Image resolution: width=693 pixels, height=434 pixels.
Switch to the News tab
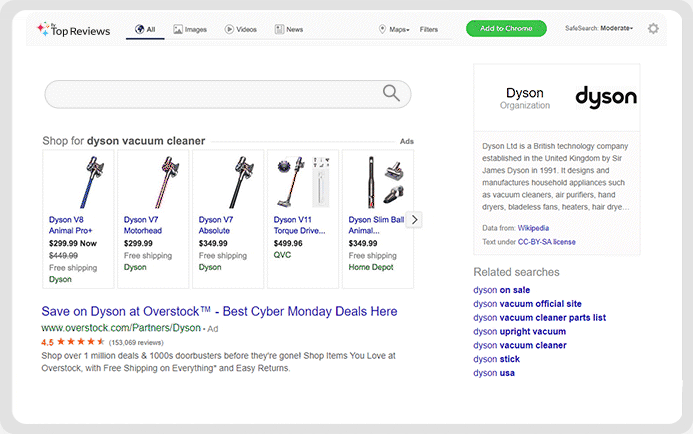click(289, 30)
